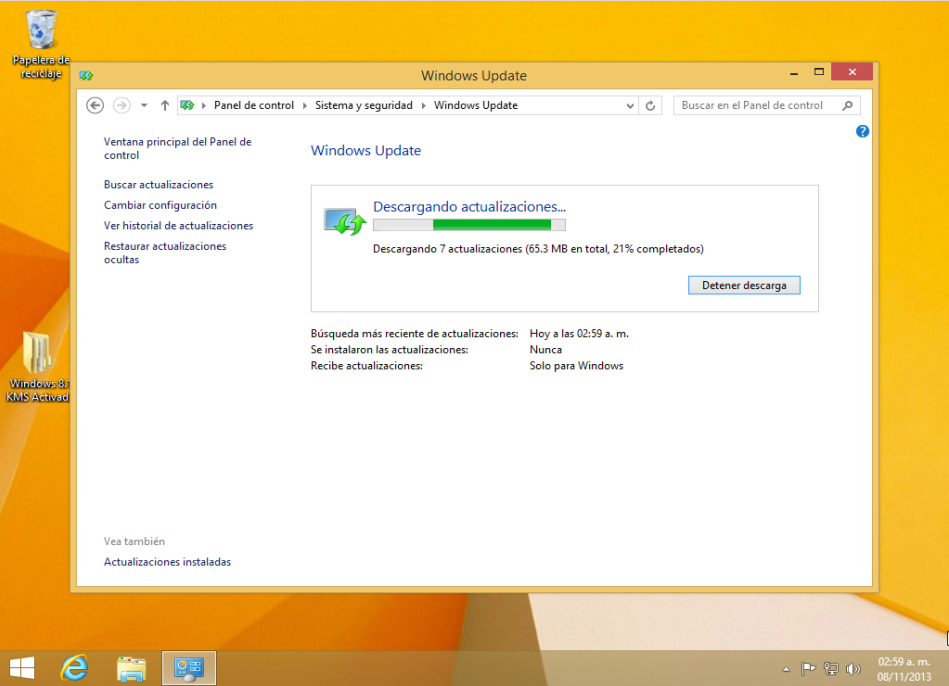
Task: Open the Papelera de reciclaje desktop icon
Action: point(41,44)
